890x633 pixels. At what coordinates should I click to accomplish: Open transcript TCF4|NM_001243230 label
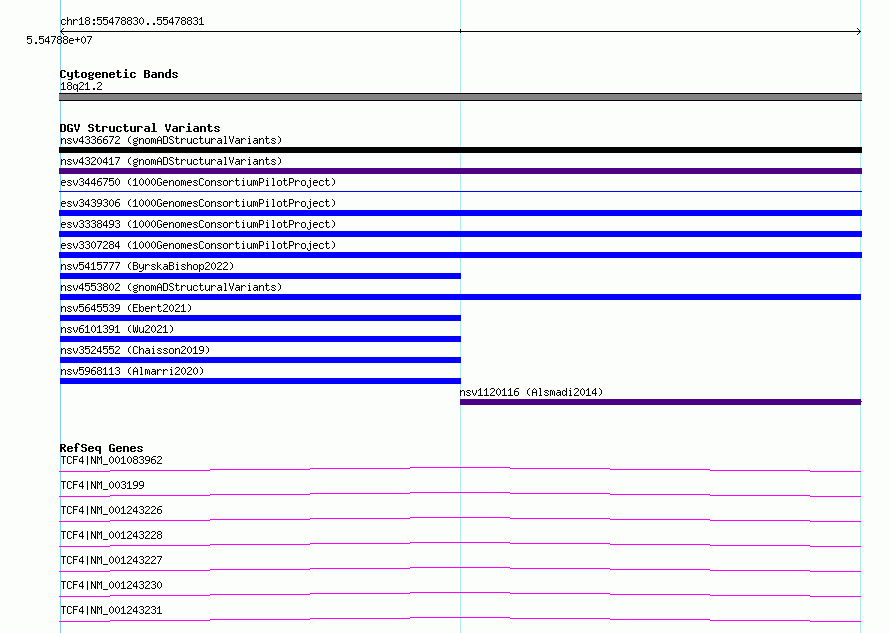(111, 585)
